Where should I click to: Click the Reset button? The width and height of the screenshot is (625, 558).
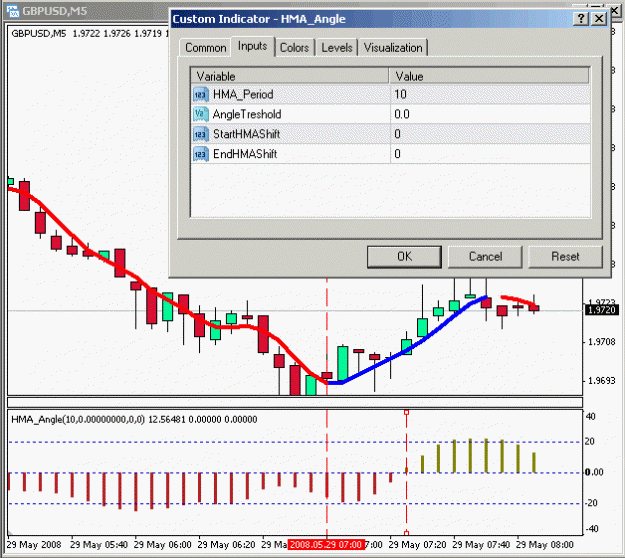565,257
